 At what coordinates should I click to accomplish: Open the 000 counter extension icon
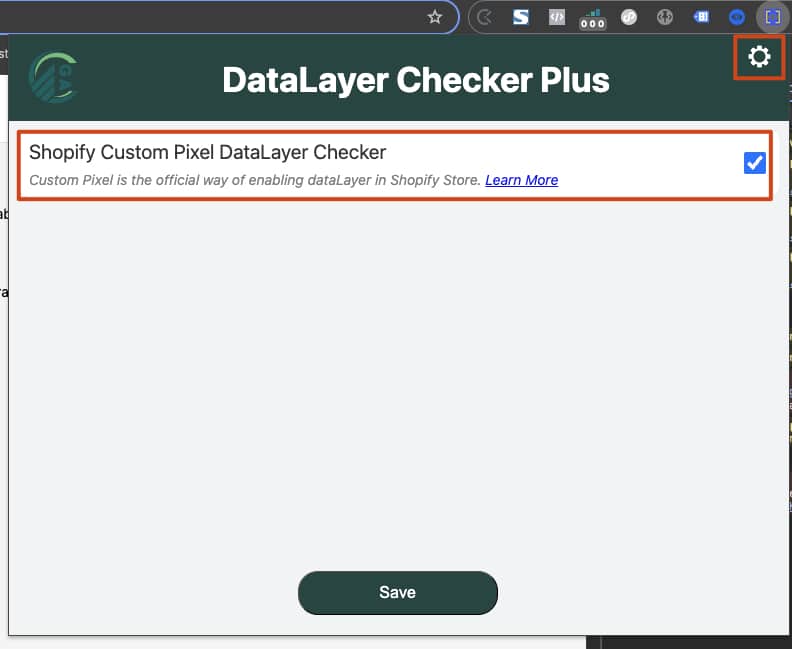click(592, 19)
